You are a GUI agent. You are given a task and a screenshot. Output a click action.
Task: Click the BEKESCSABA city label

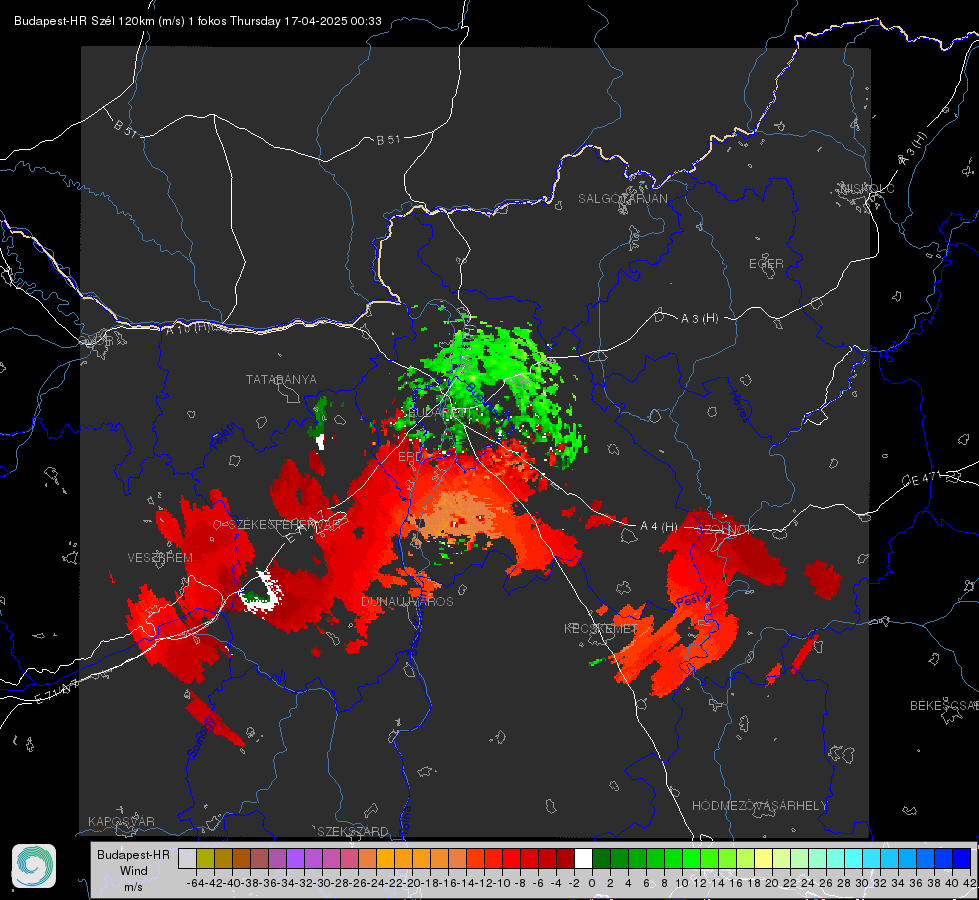pos(944,706)
